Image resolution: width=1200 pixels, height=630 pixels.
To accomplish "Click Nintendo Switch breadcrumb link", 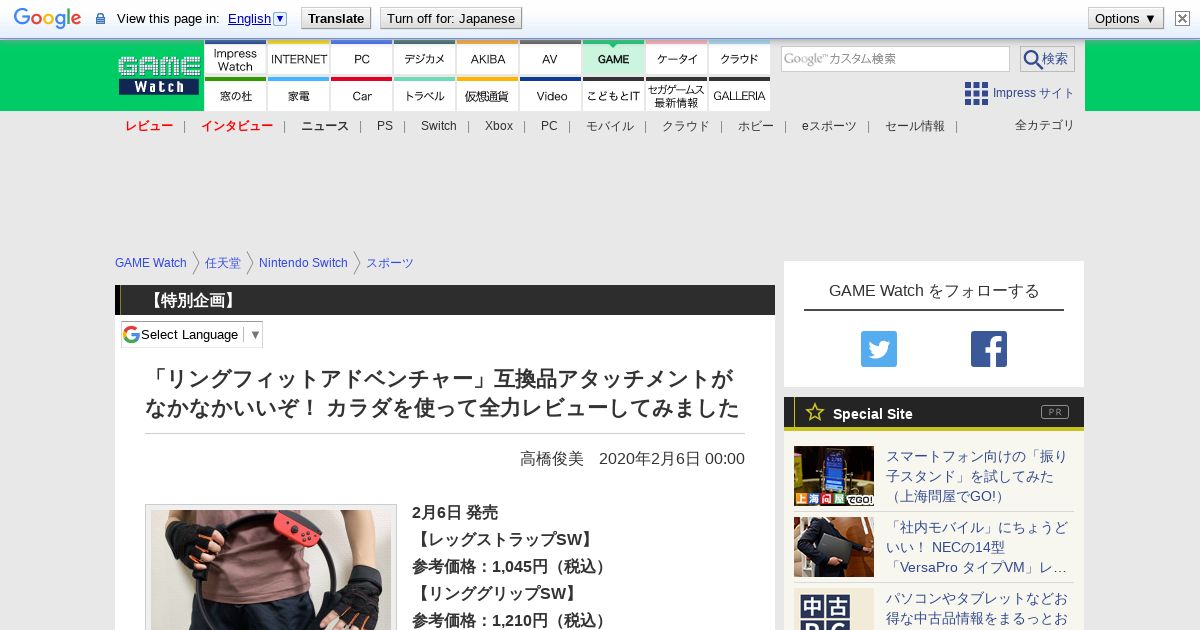I will 303,263.
